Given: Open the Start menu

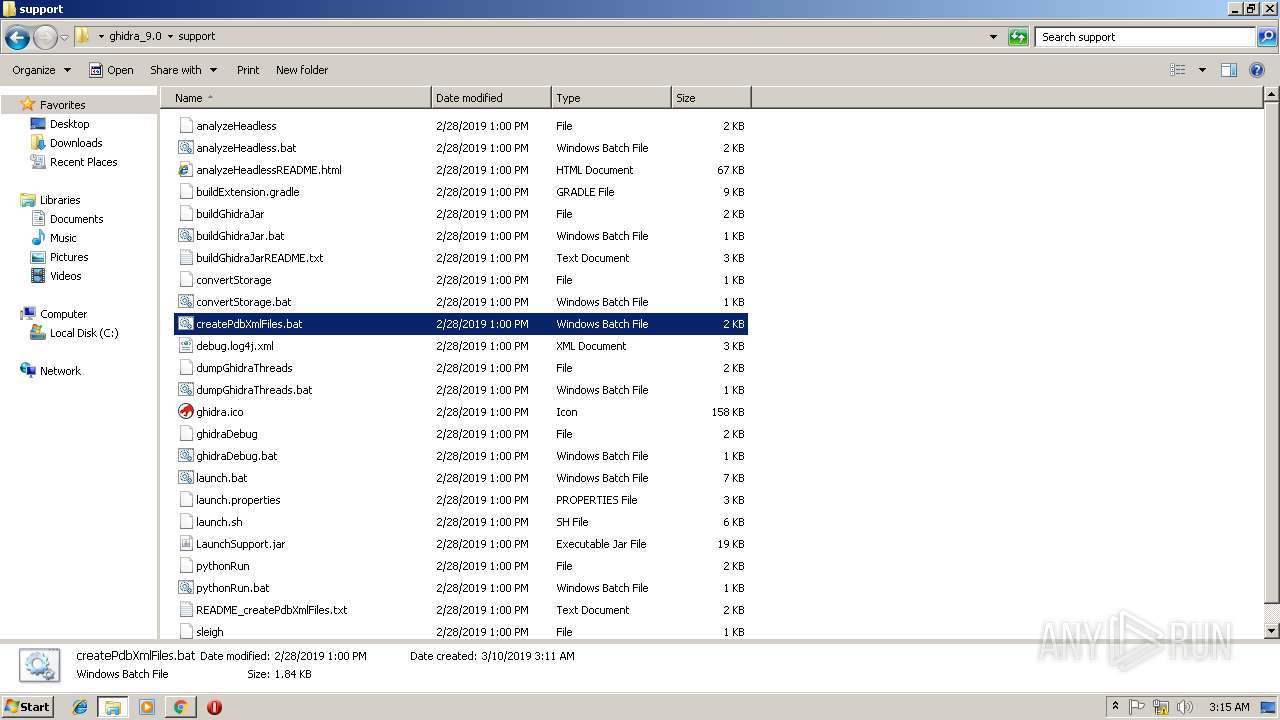Looking at the screenshot, I should [x=27, y=707].
